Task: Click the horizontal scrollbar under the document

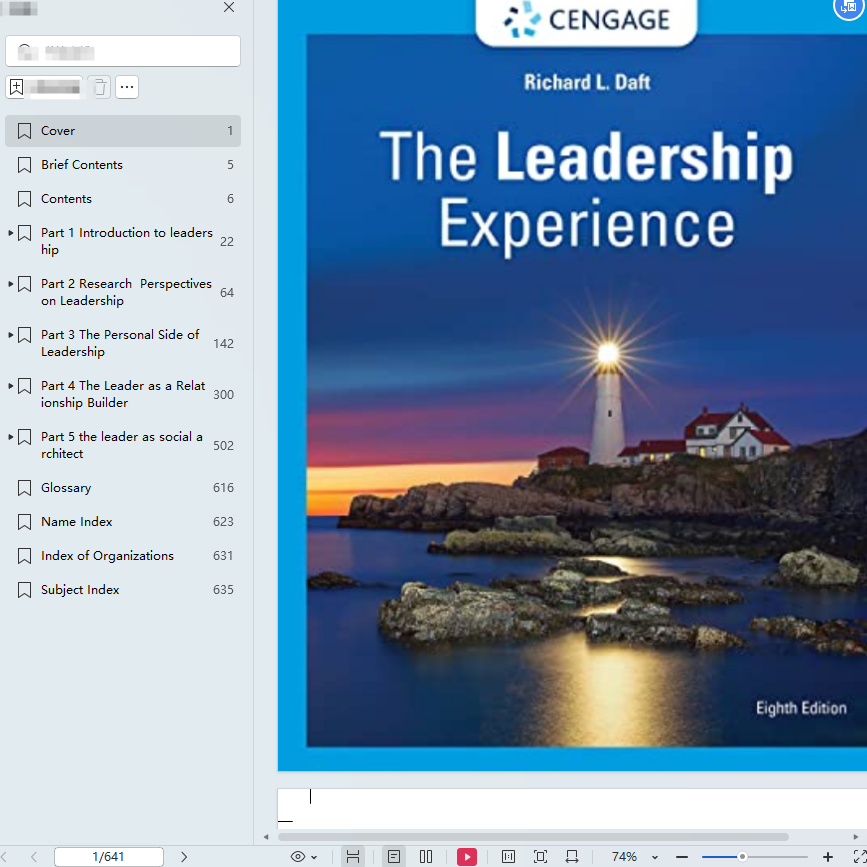Action: [533, 837]
